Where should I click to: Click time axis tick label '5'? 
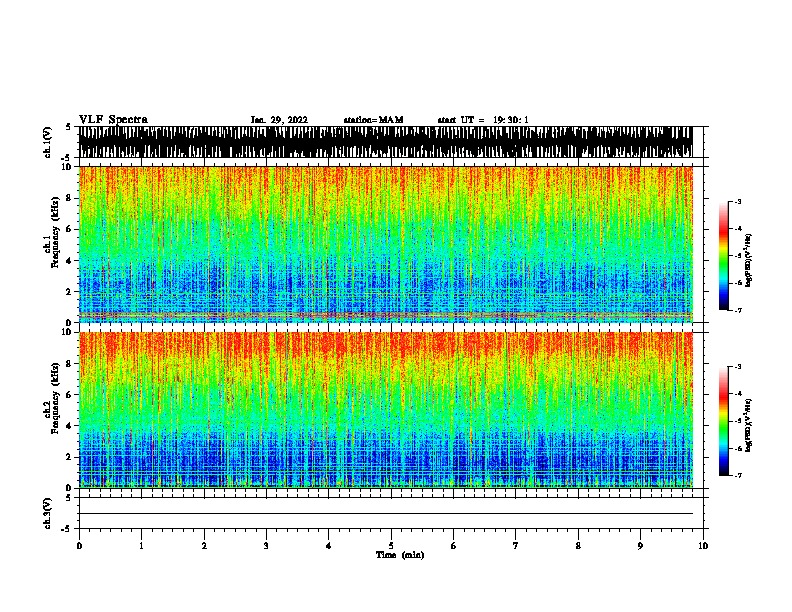(391, 546)
